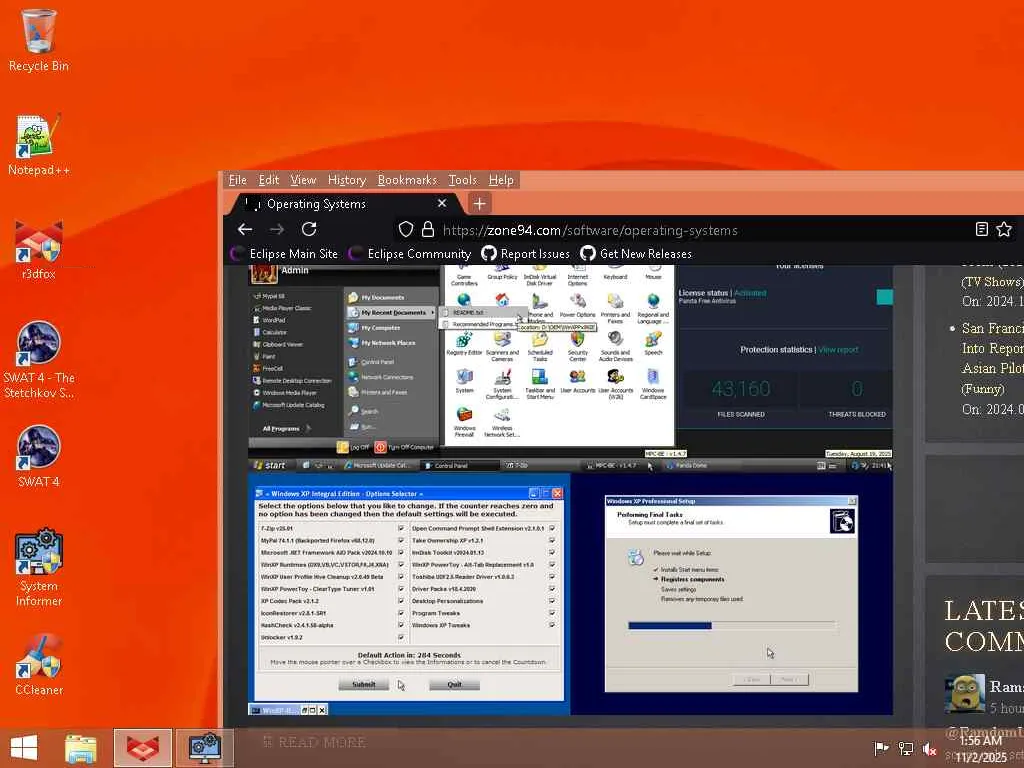Open the Bookmarks menu

[x=407, y=180]
